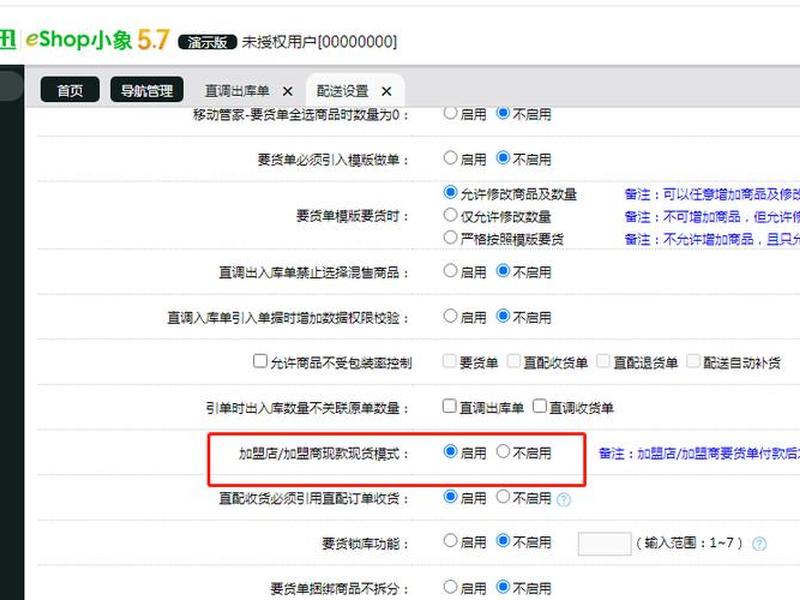Check 直调出库单 checkbox in 引单时出入库数量 row

point(449,406)
